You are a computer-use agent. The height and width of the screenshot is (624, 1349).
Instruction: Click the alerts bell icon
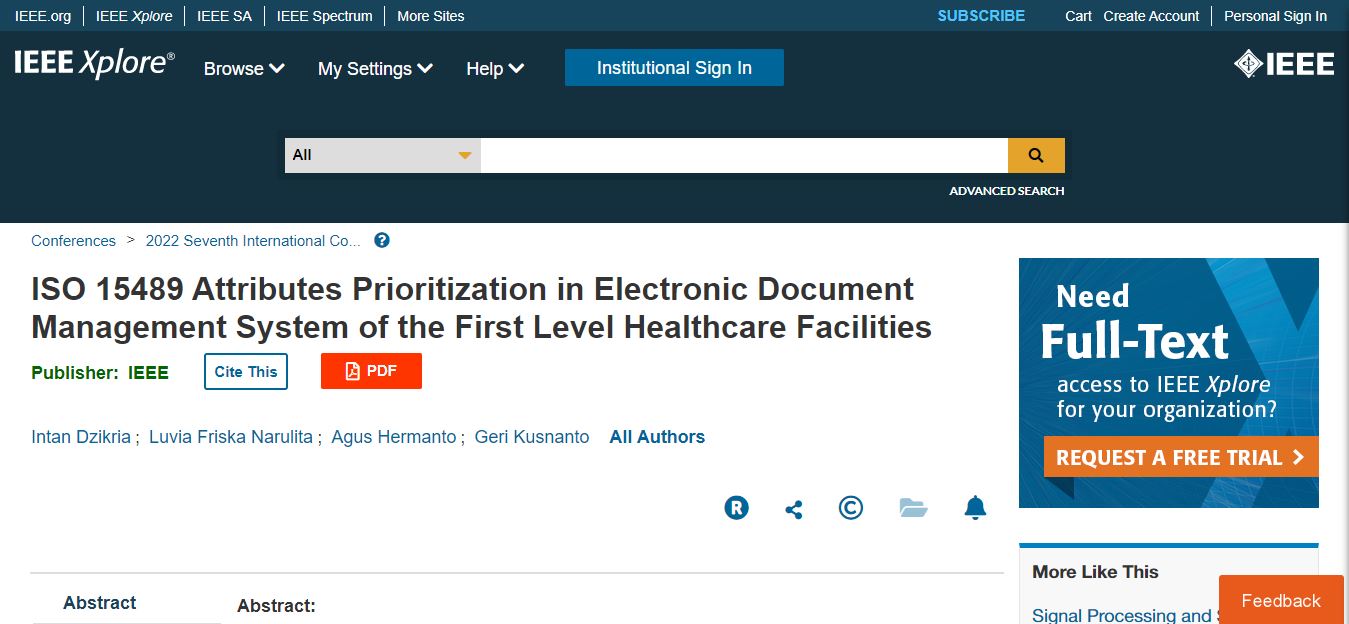point(975,508)
